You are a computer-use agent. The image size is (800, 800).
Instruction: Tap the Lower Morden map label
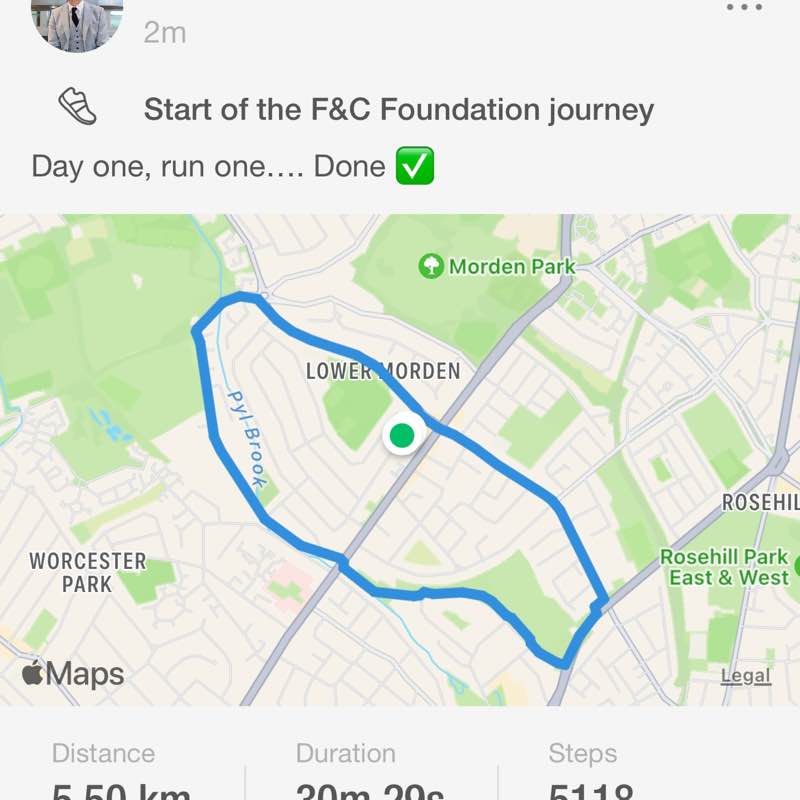coord(383,371)
